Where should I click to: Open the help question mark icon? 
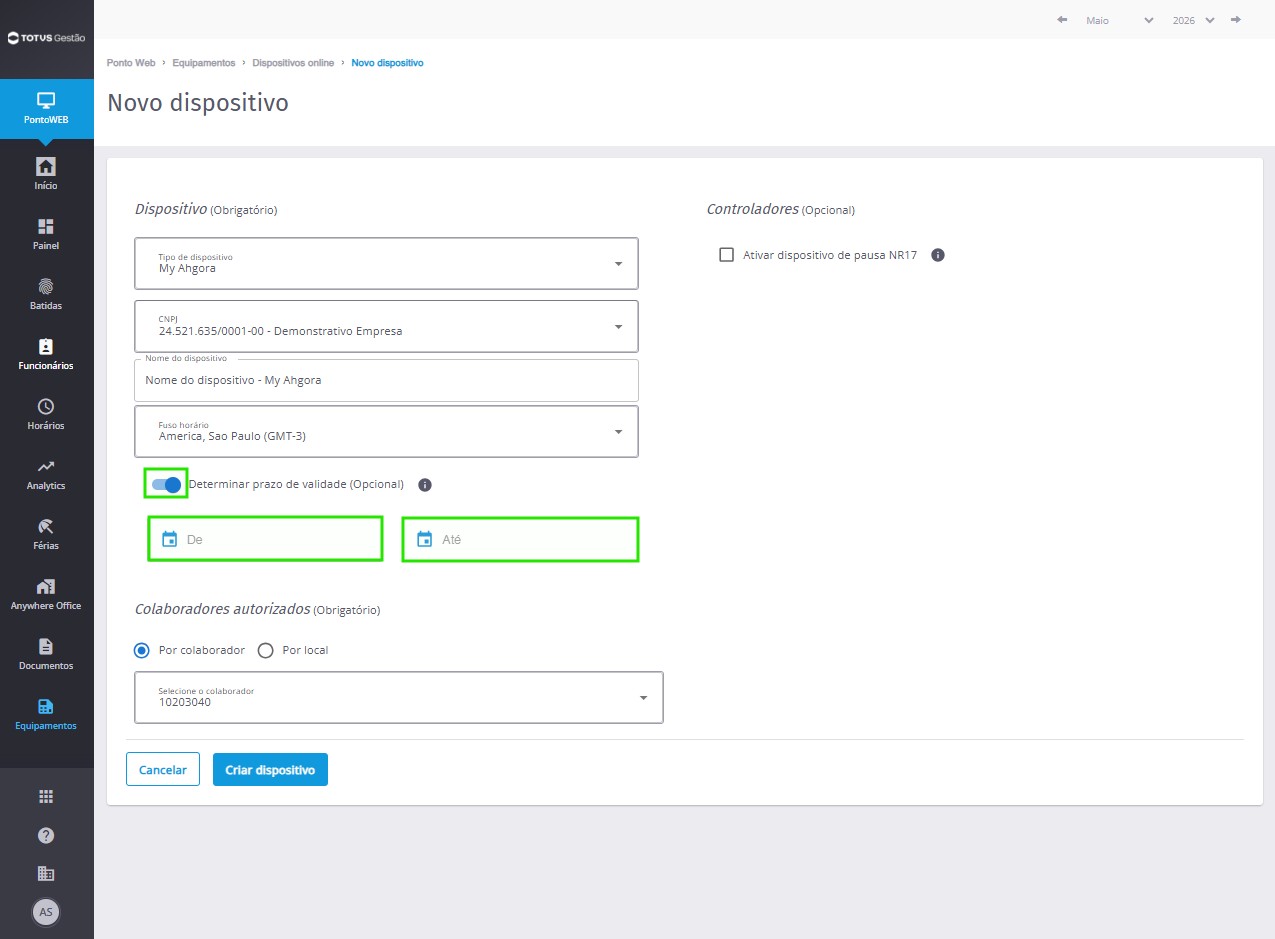[46, 835]
